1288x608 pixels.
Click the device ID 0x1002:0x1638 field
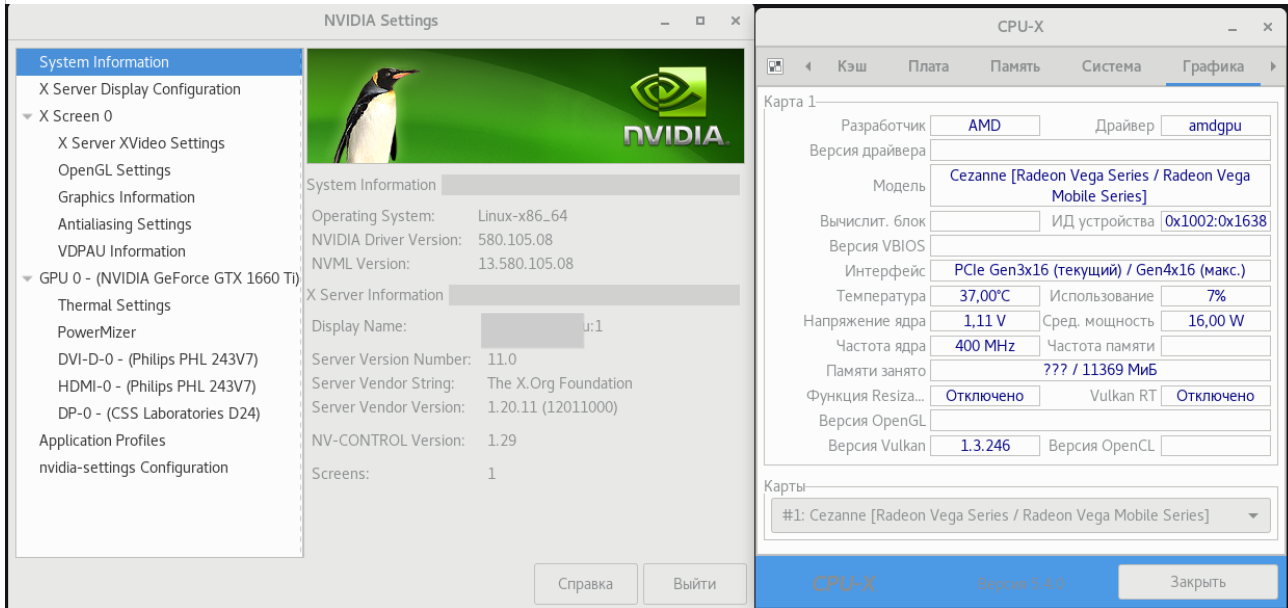[1214, 221]
